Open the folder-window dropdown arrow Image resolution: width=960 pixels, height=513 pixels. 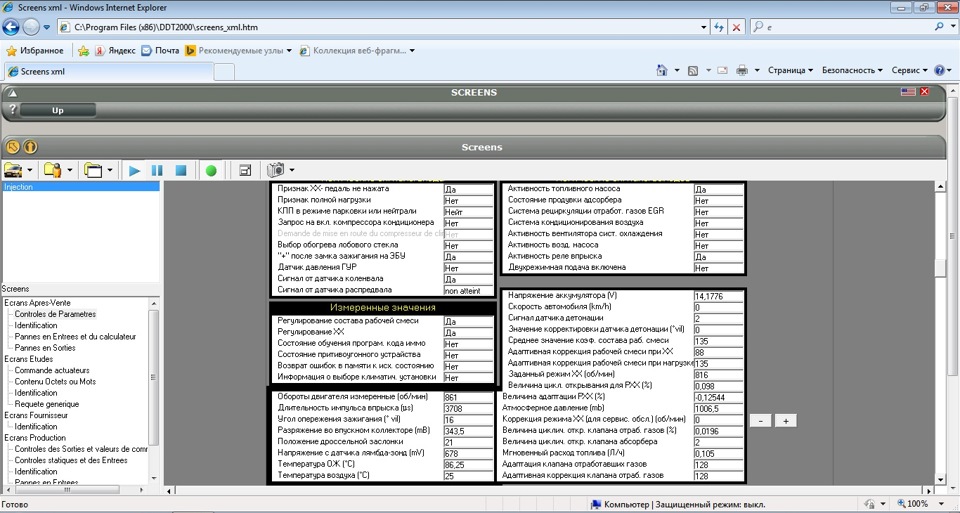[x=110, y=170]
